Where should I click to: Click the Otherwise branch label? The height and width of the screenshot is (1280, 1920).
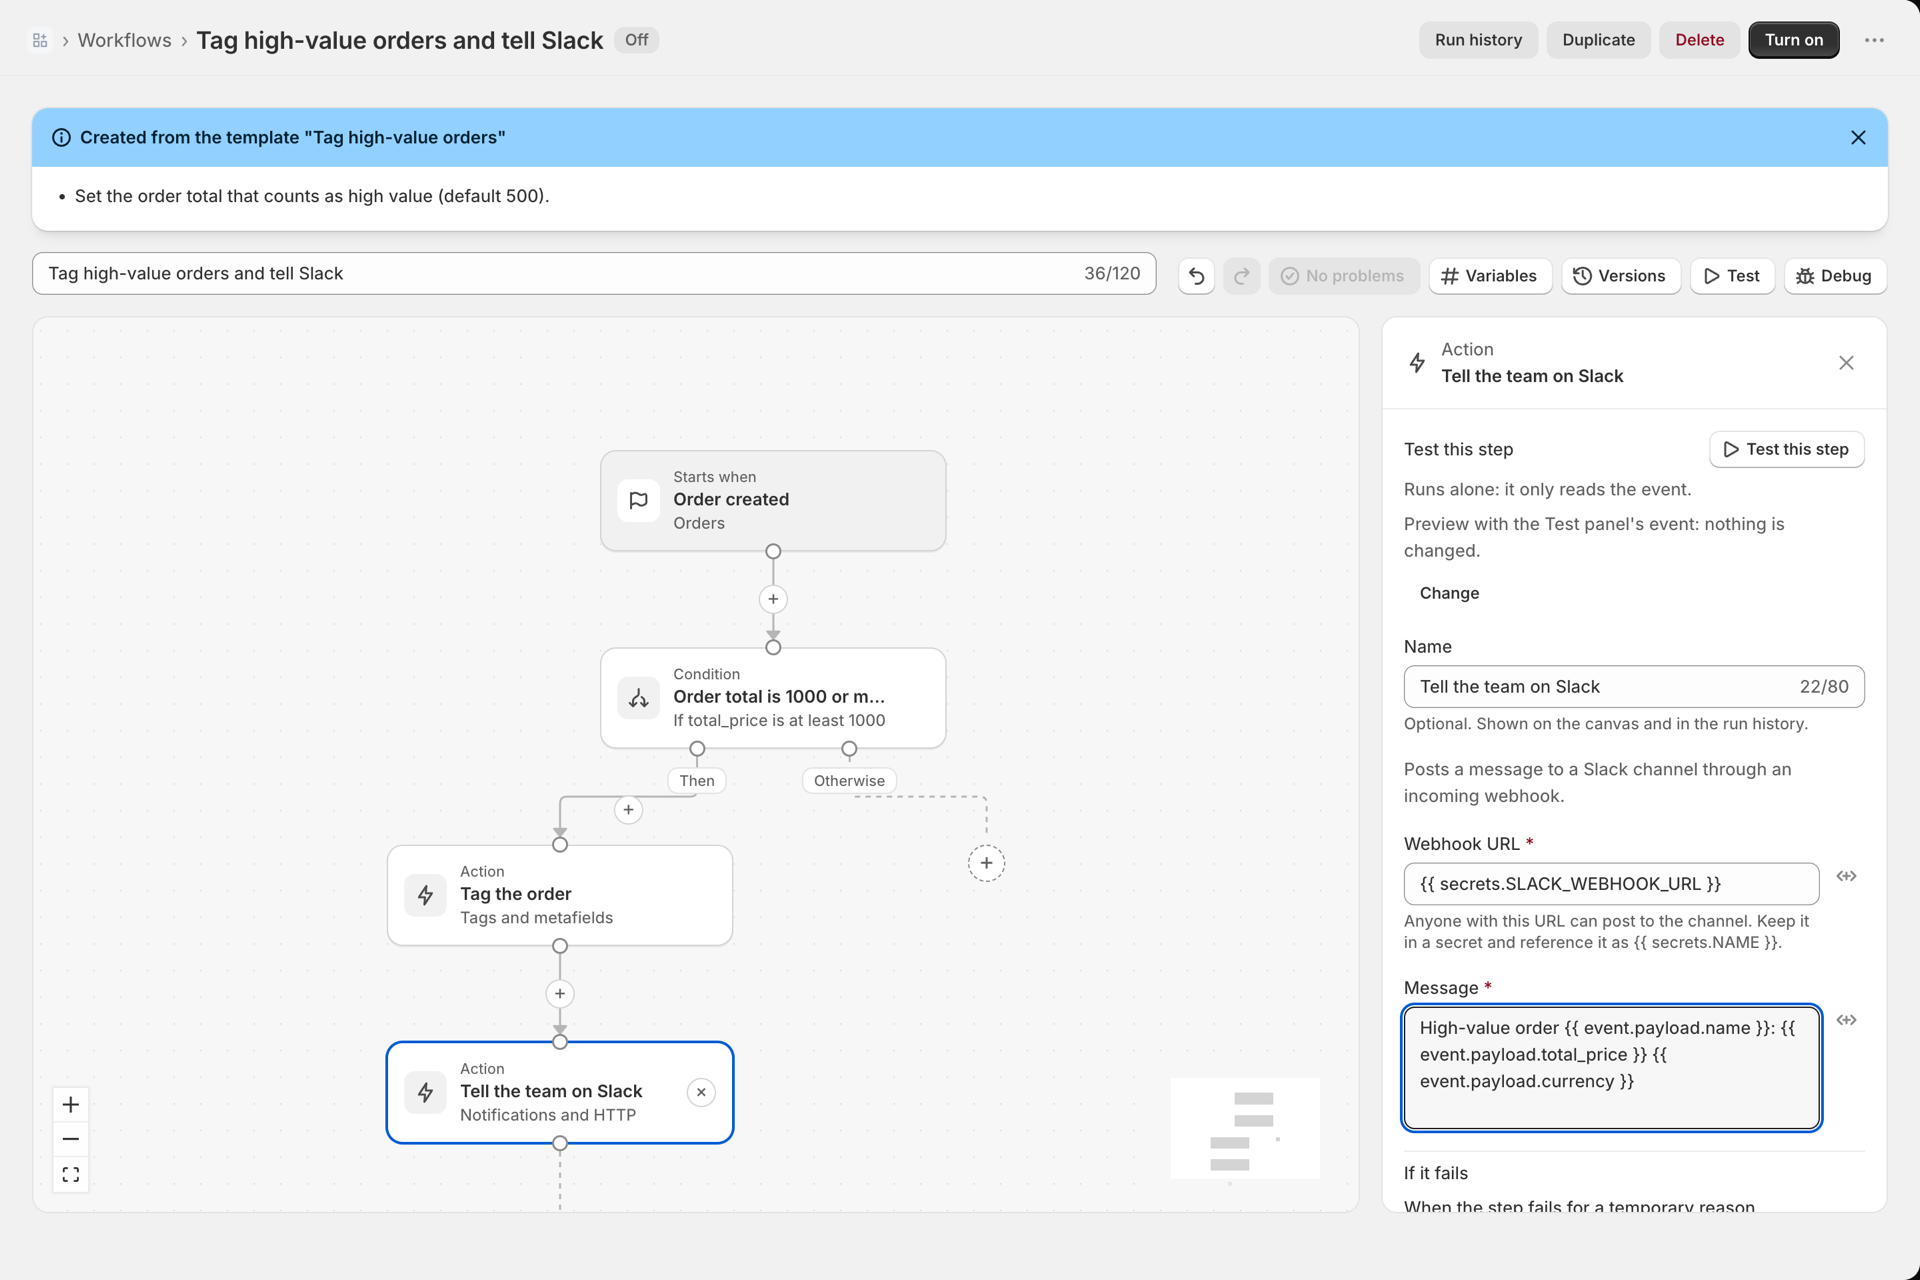pyautogui.click(x=849, y=781)
